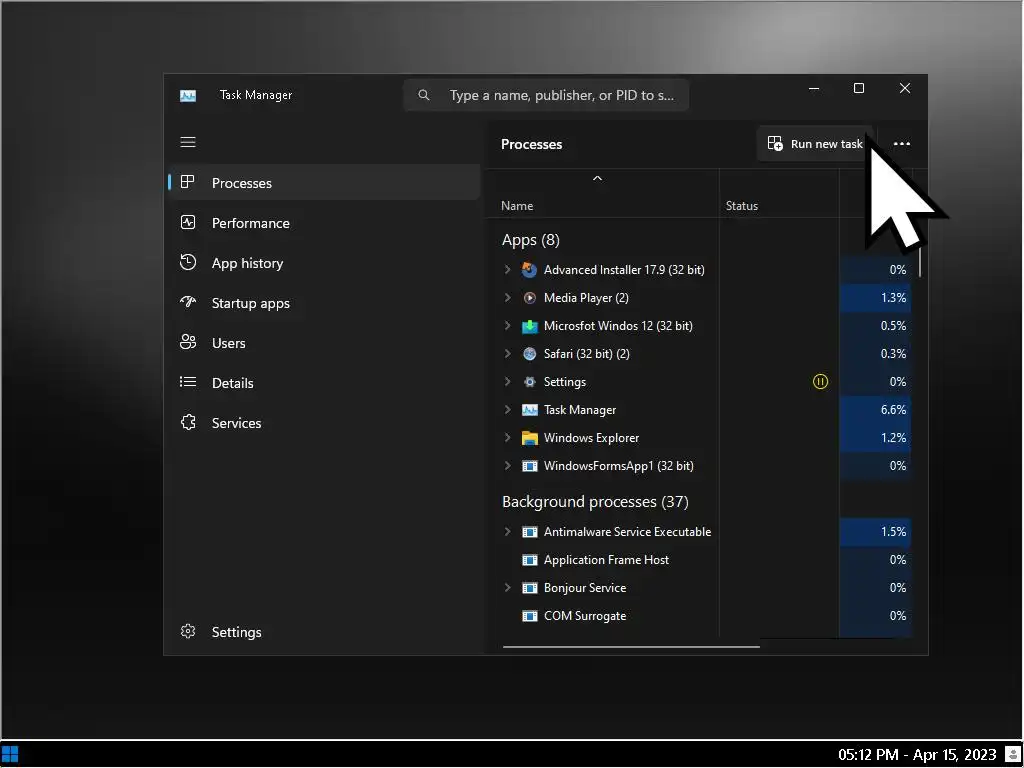Open the App history page
The width and height of the screenshot is (1024, 768).
[x=325, y=263]
